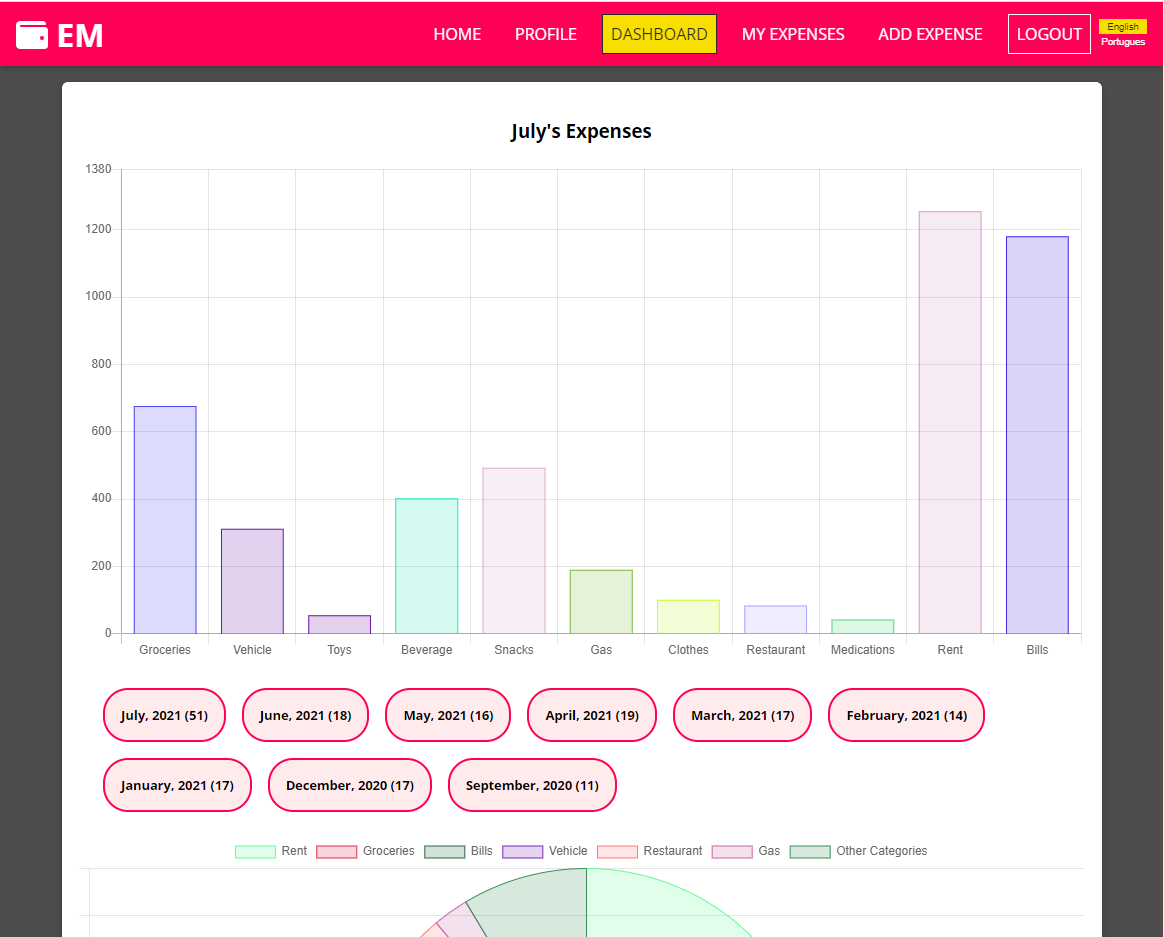The height and width of the screenshot is (937, 1164).
Task: View December, 2020 (17) expenses
Action: coord(350,785)
